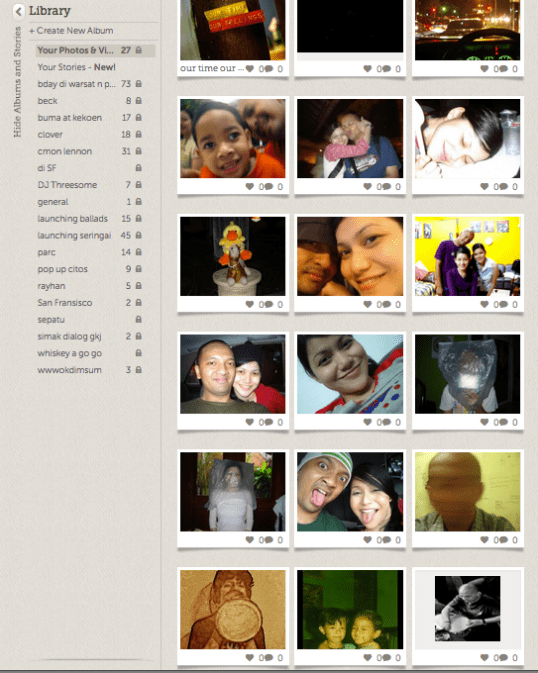
Task: Like the 'our time our' sticker photo
Action: (x=250, y=69)
